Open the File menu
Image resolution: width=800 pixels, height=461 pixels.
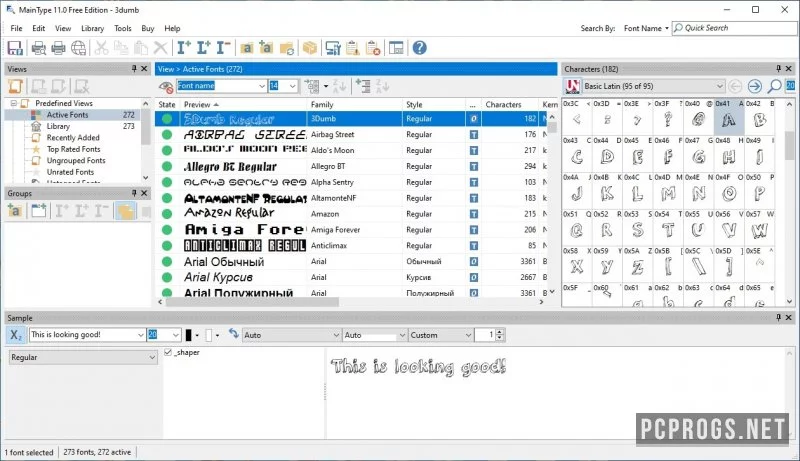pyautogui.click(x=16, y=29)
